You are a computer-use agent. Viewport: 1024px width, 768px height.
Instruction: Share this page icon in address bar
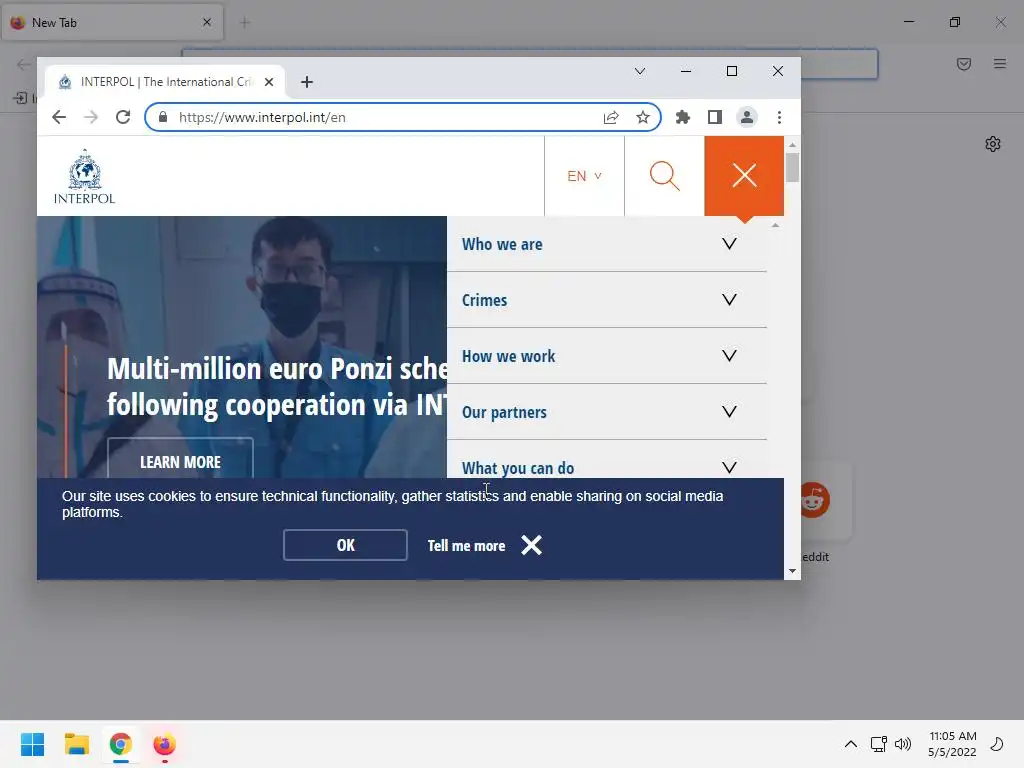[611, 117]
